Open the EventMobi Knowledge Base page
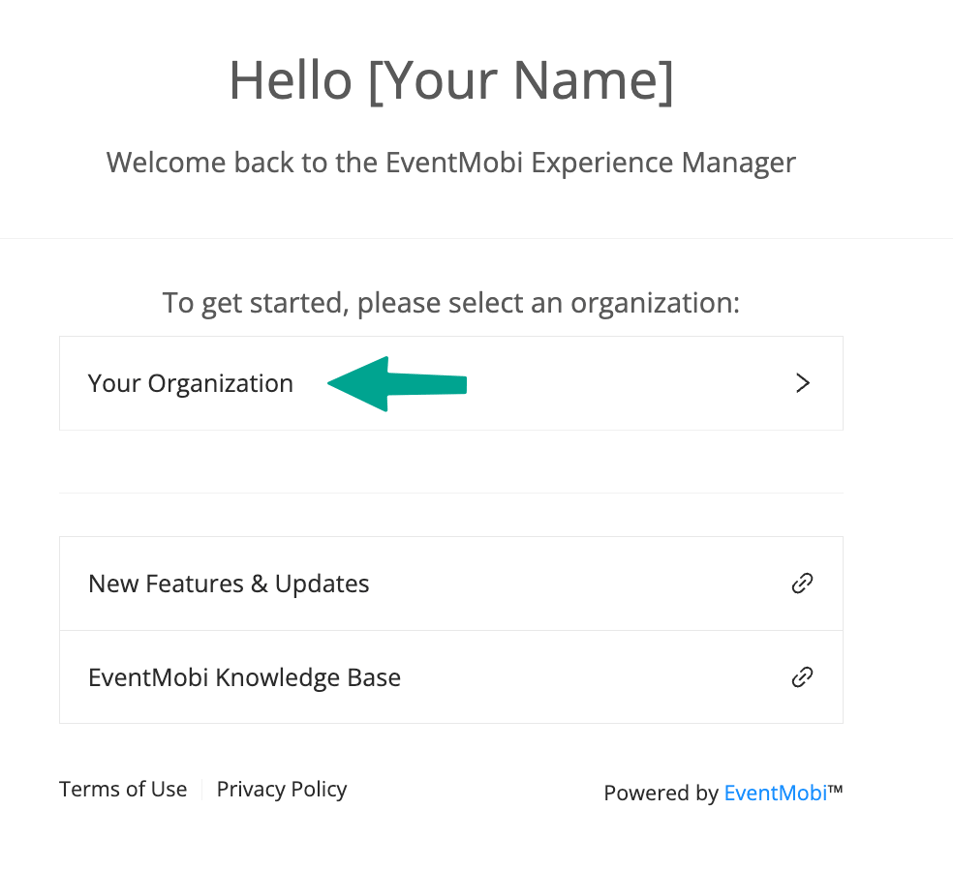This screenshot has width=953, height=869. click(244, 677)
